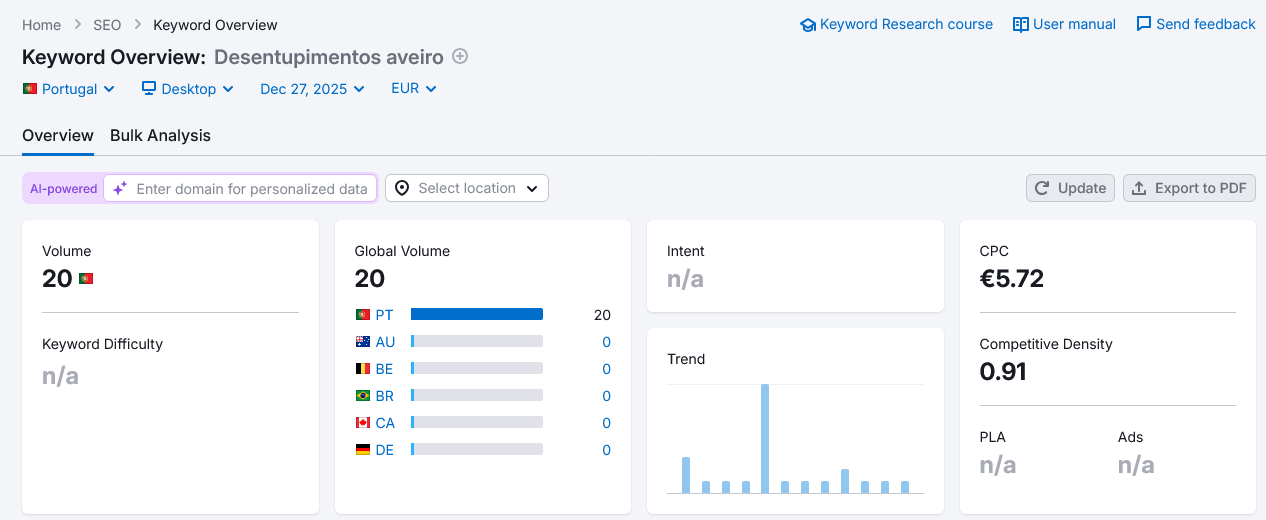Viewport: 1266px width, 520px height.
Task: Open the Dec 27, 2025 date picker
Action: [304, 89]
